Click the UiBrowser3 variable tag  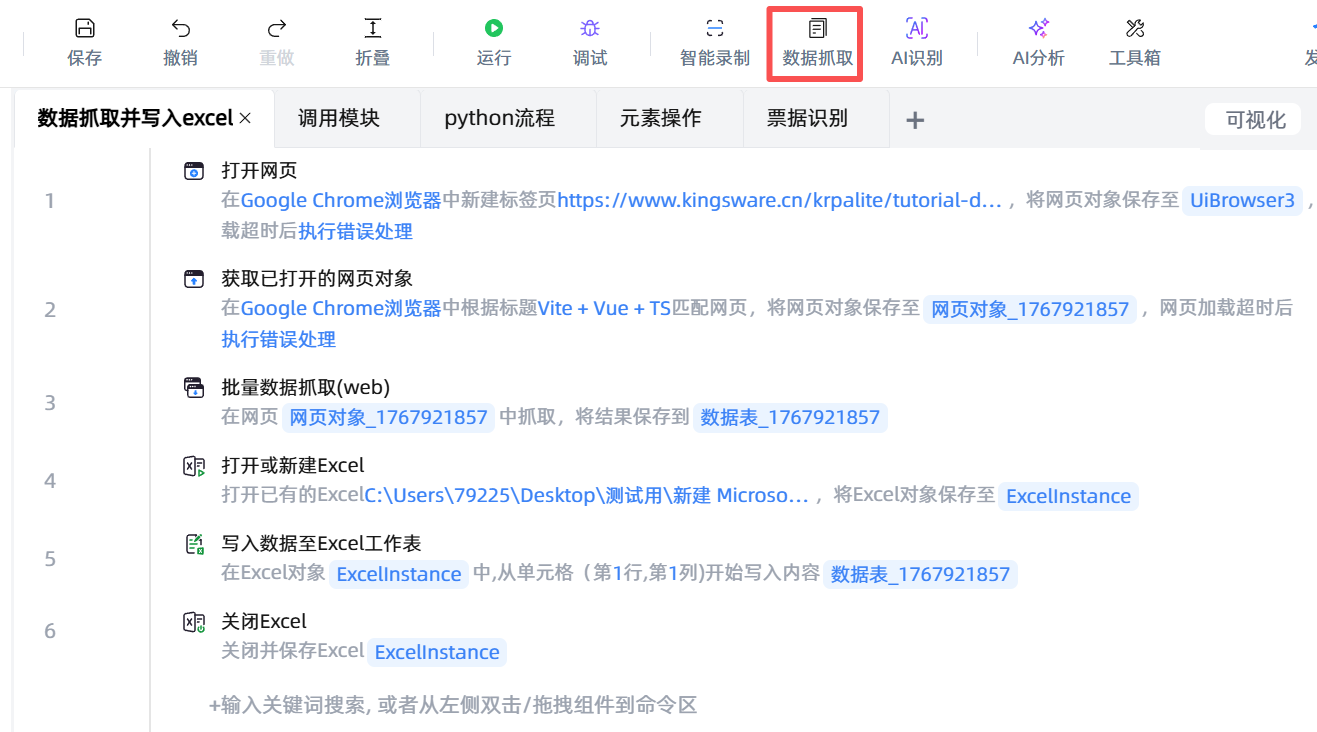(x=1242, y=200)
